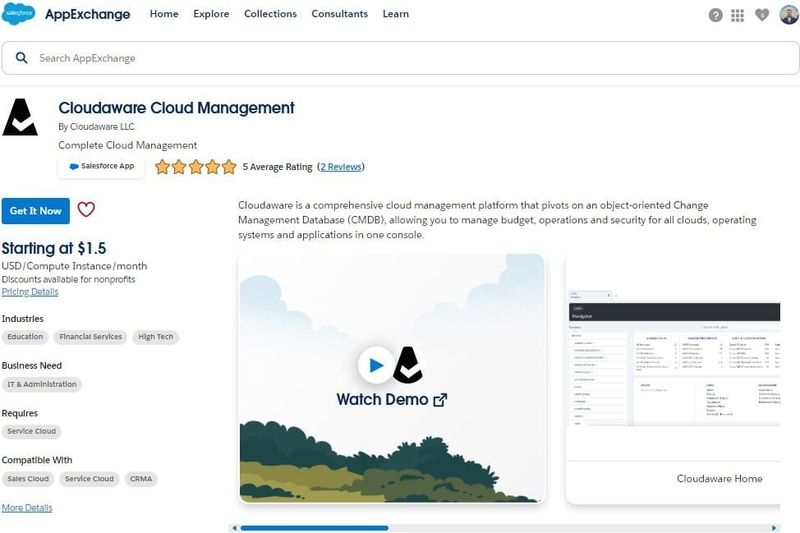
Task: Open favorites heart icon in header
Action: coord(762,15)
